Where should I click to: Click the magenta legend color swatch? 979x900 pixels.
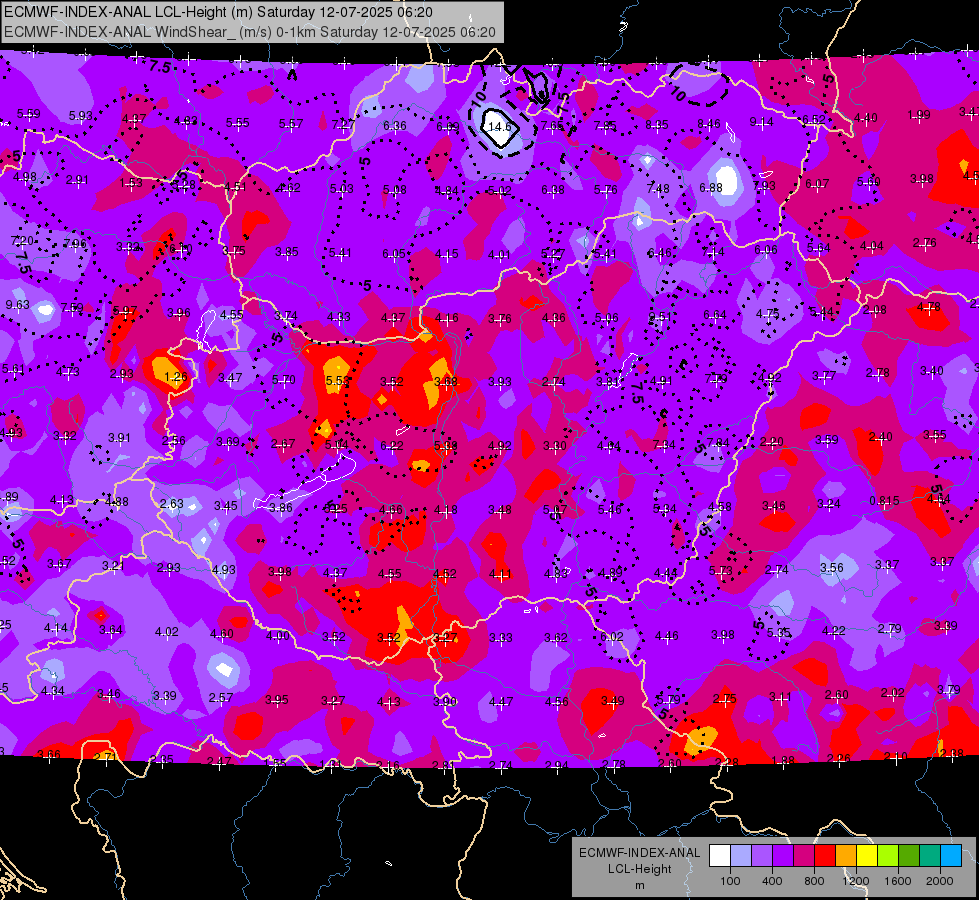coord(804,856)
